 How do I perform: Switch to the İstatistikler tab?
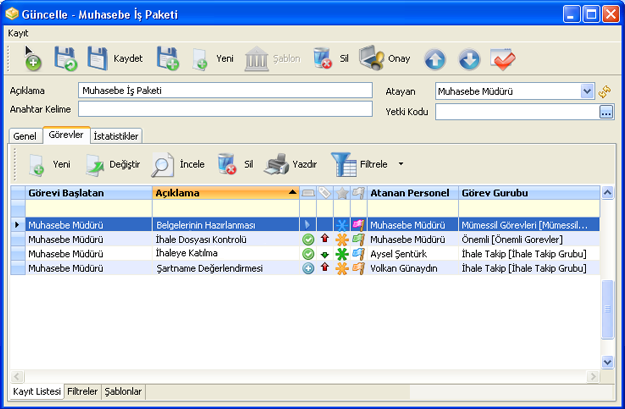(x=116, y=135)
